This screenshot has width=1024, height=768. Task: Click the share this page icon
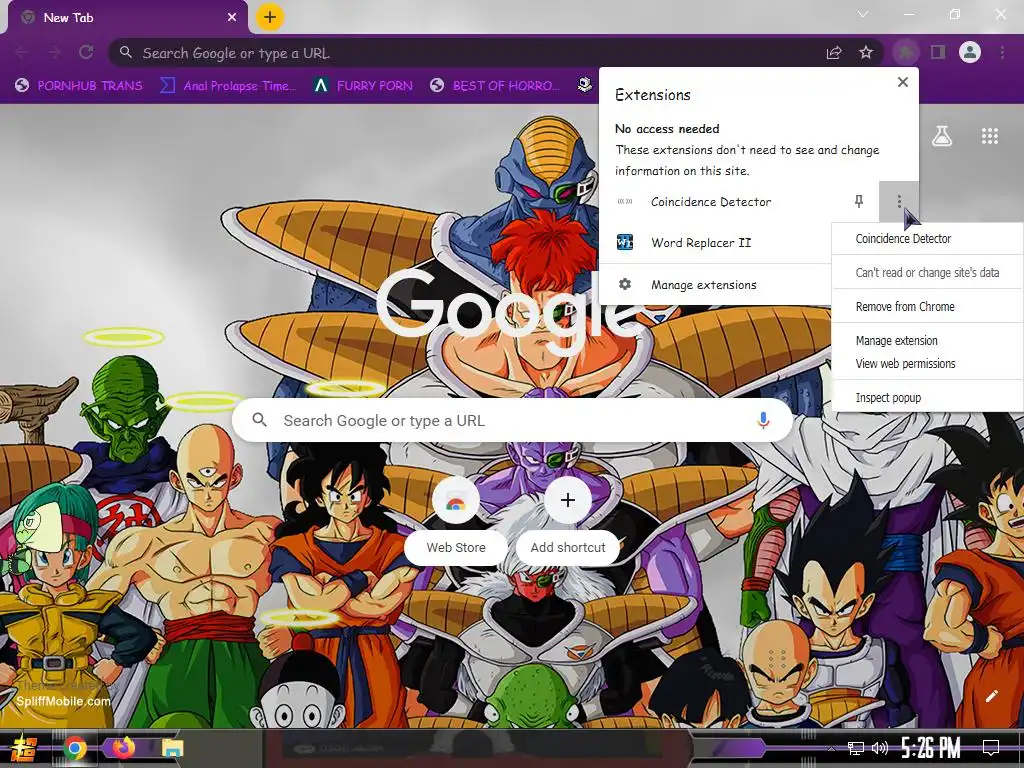pyautogui.click(x=834, y=52)
